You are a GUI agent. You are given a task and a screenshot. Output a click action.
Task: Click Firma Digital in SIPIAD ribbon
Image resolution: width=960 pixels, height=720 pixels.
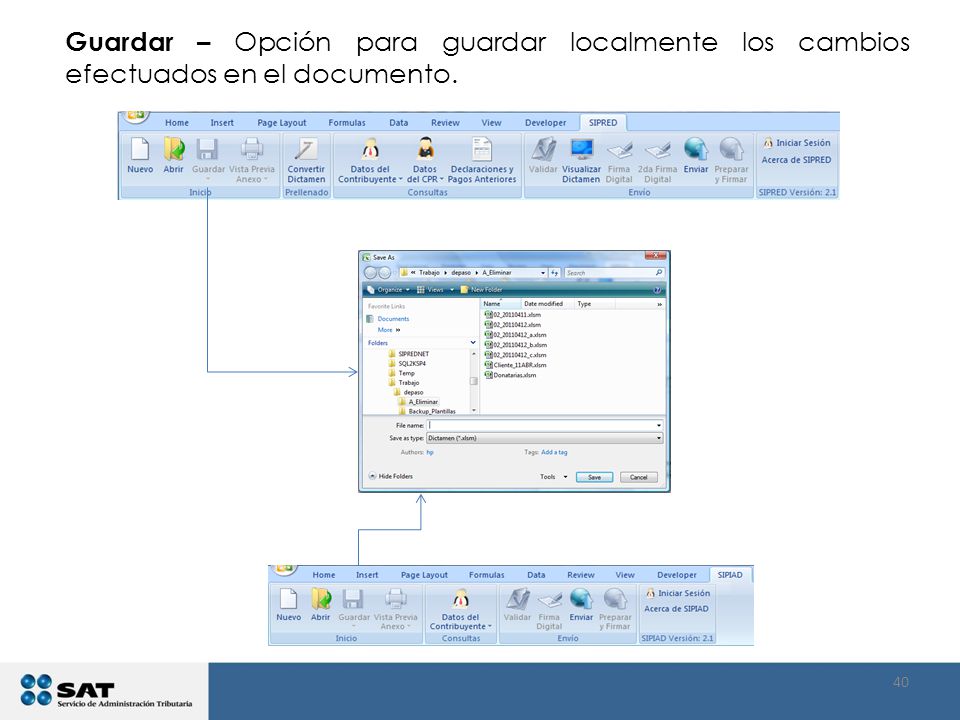click(x=549, y=609)
